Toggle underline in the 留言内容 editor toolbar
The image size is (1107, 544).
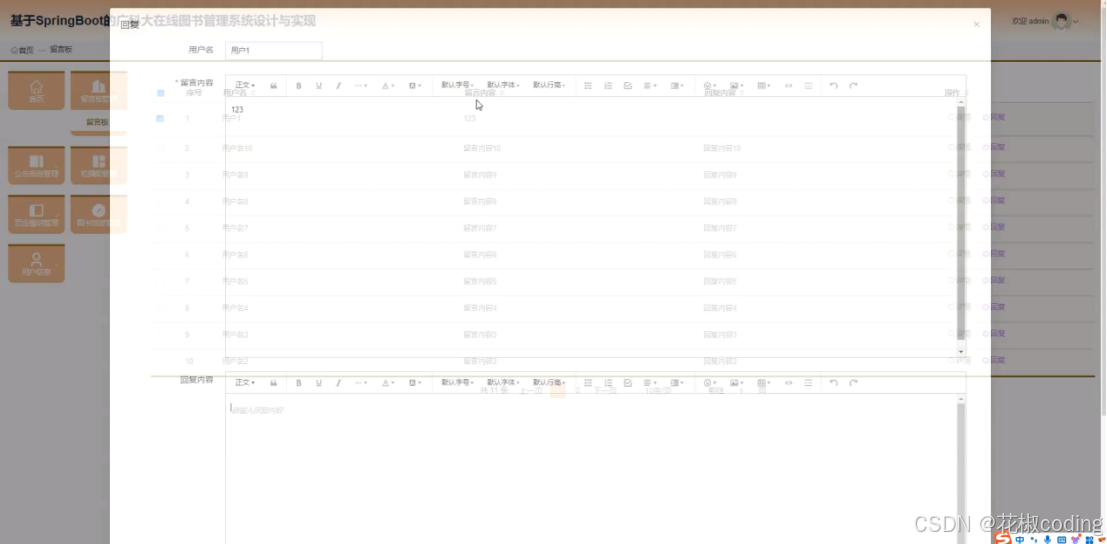(318, 85)
